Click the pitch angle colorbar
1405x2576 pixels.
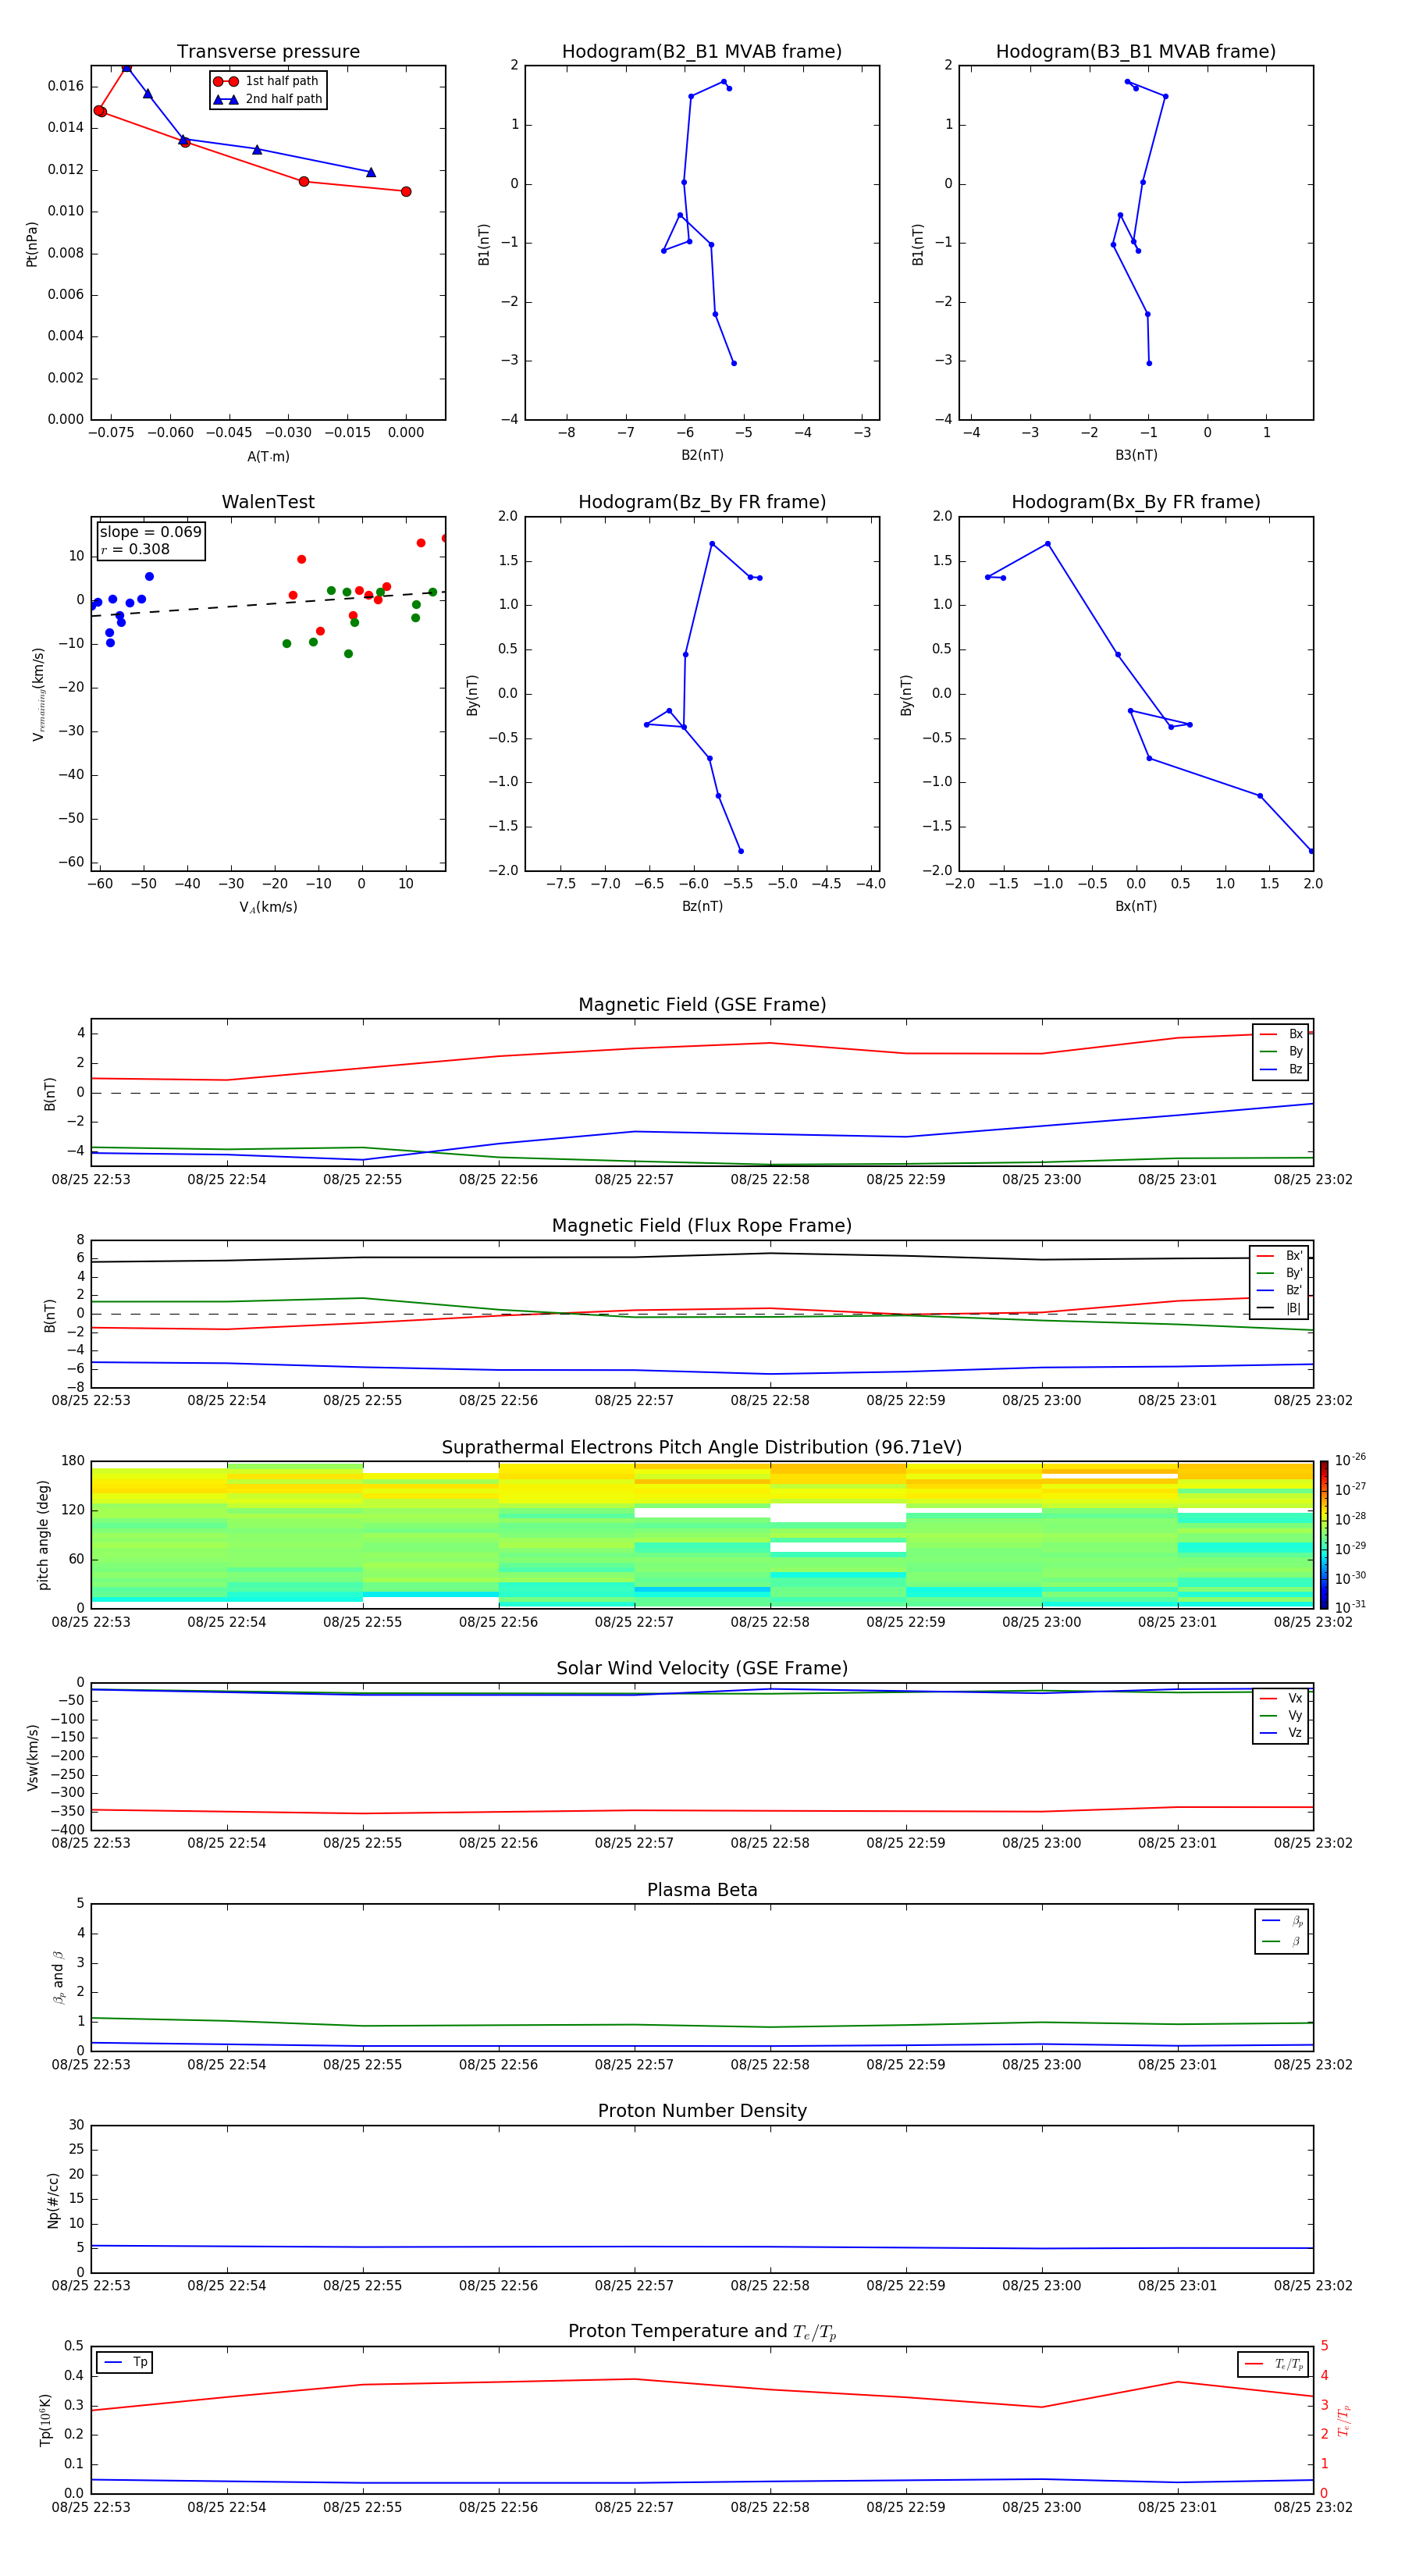point(1324,1535)
